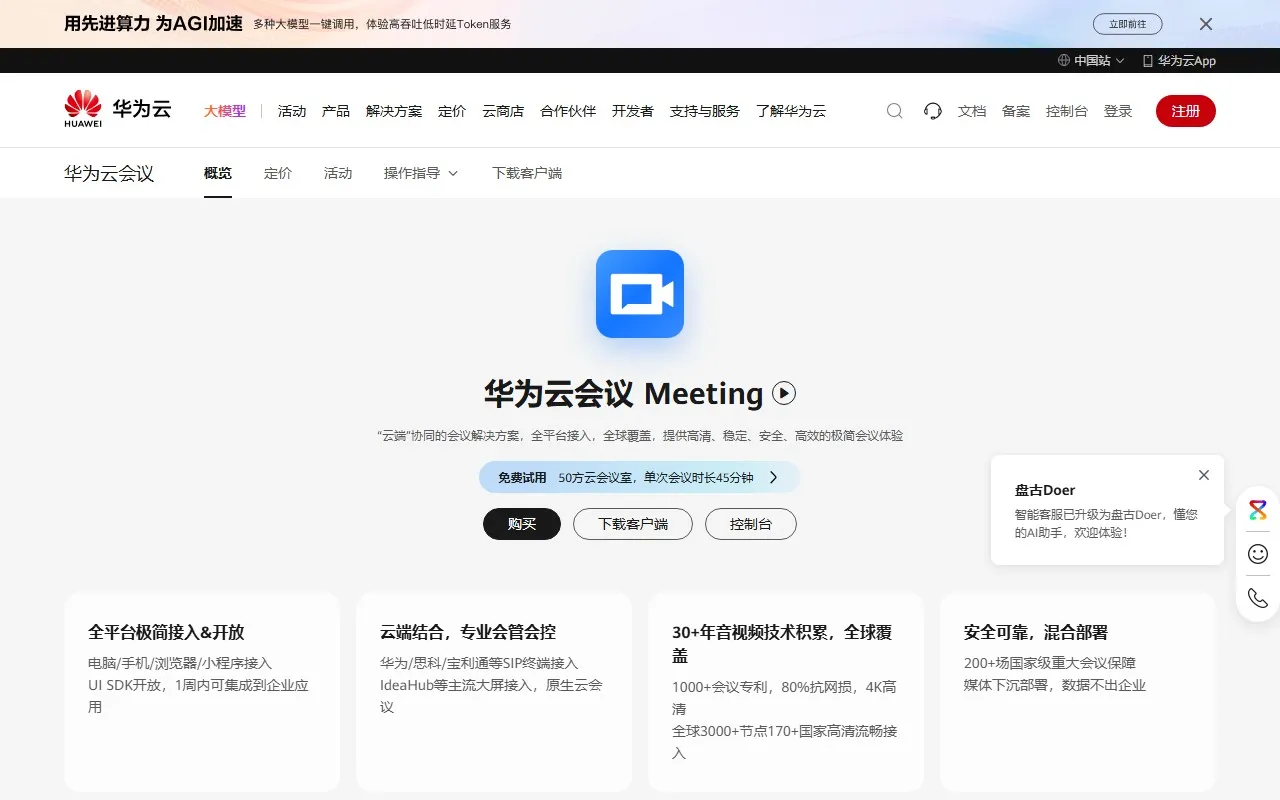
Task: Click the phone contact icon on the right
Action: click(x=1256, y=597)
